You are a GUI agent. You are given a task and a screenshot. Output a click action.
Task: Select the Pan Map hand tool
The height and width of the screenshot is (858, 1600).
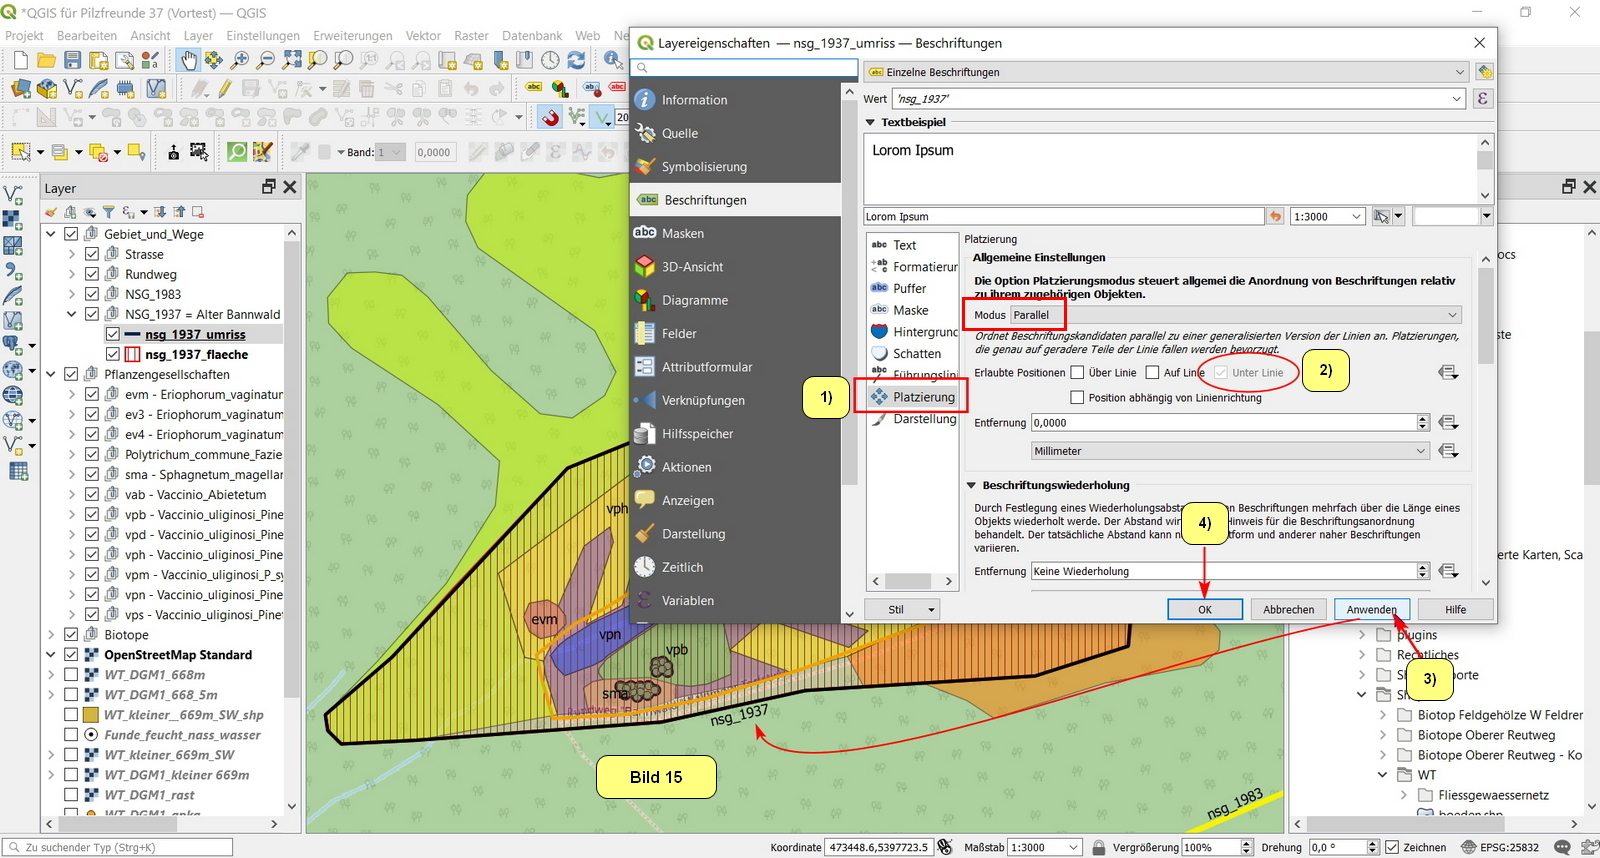click(x=188, y=61)
